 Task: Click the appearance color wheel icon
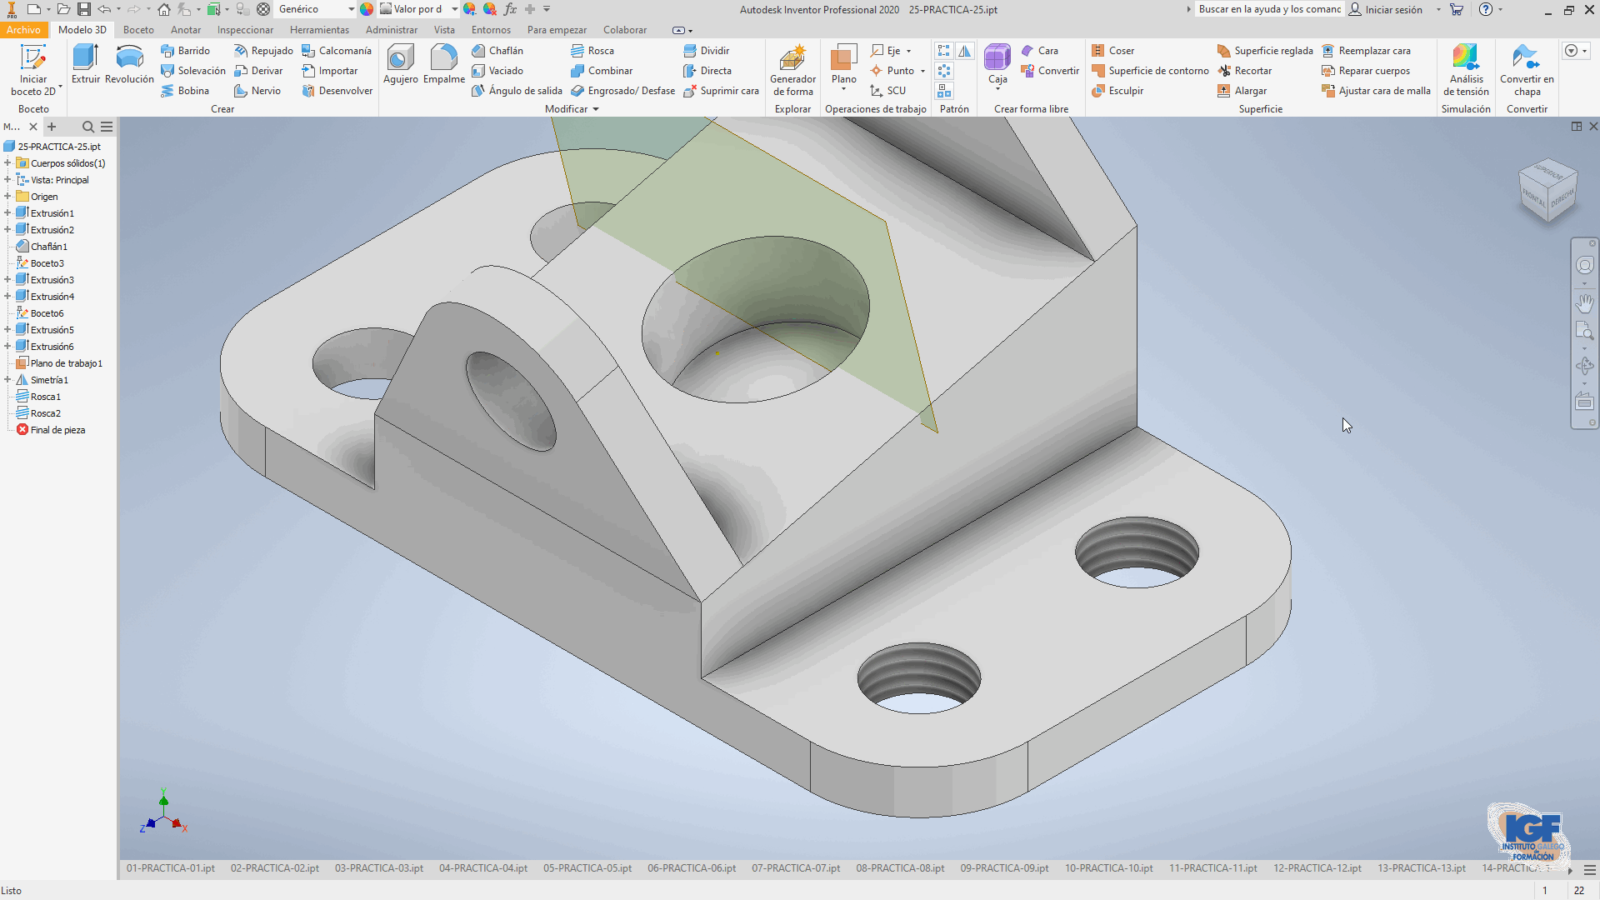tap(367, 9)
